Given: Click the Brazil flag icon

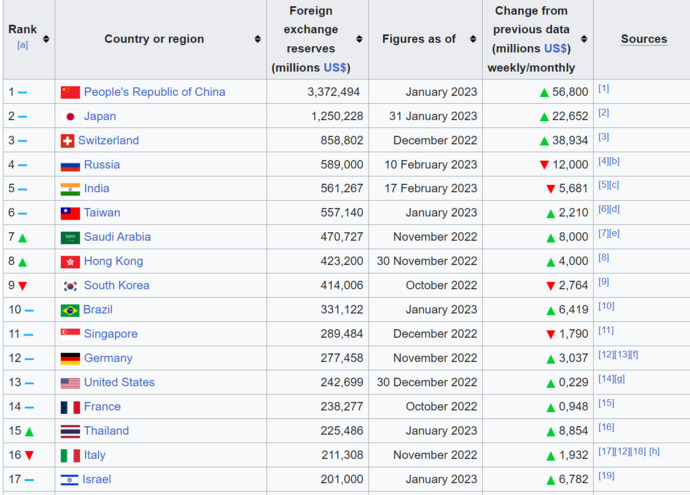Looking at the screenshot, I should click(70, 310).
